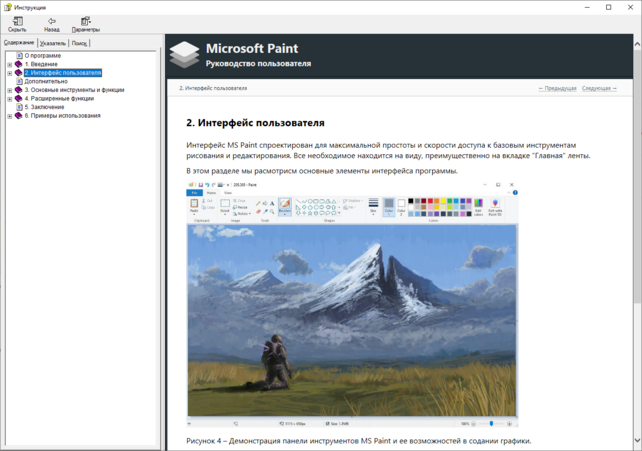Select the Дополнительно topic in the tree
642x451 pixels.
tap(46, 81)
